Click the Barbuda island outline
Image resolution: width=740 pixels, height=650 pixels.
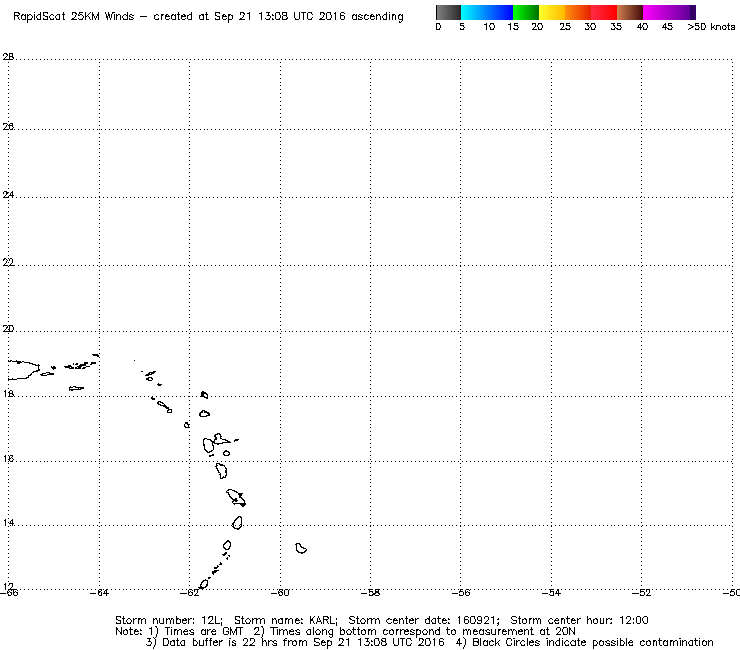coord(204,395)
